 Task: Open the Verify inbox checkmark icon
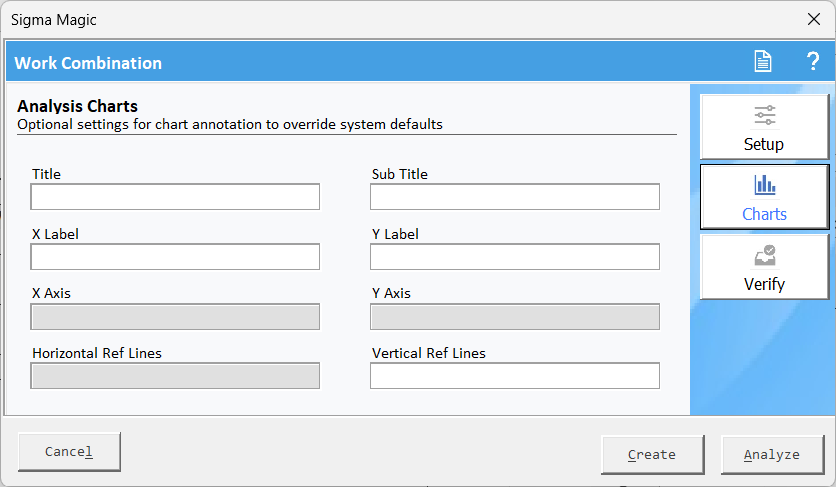pyautogui.click(x=765, y=255)
